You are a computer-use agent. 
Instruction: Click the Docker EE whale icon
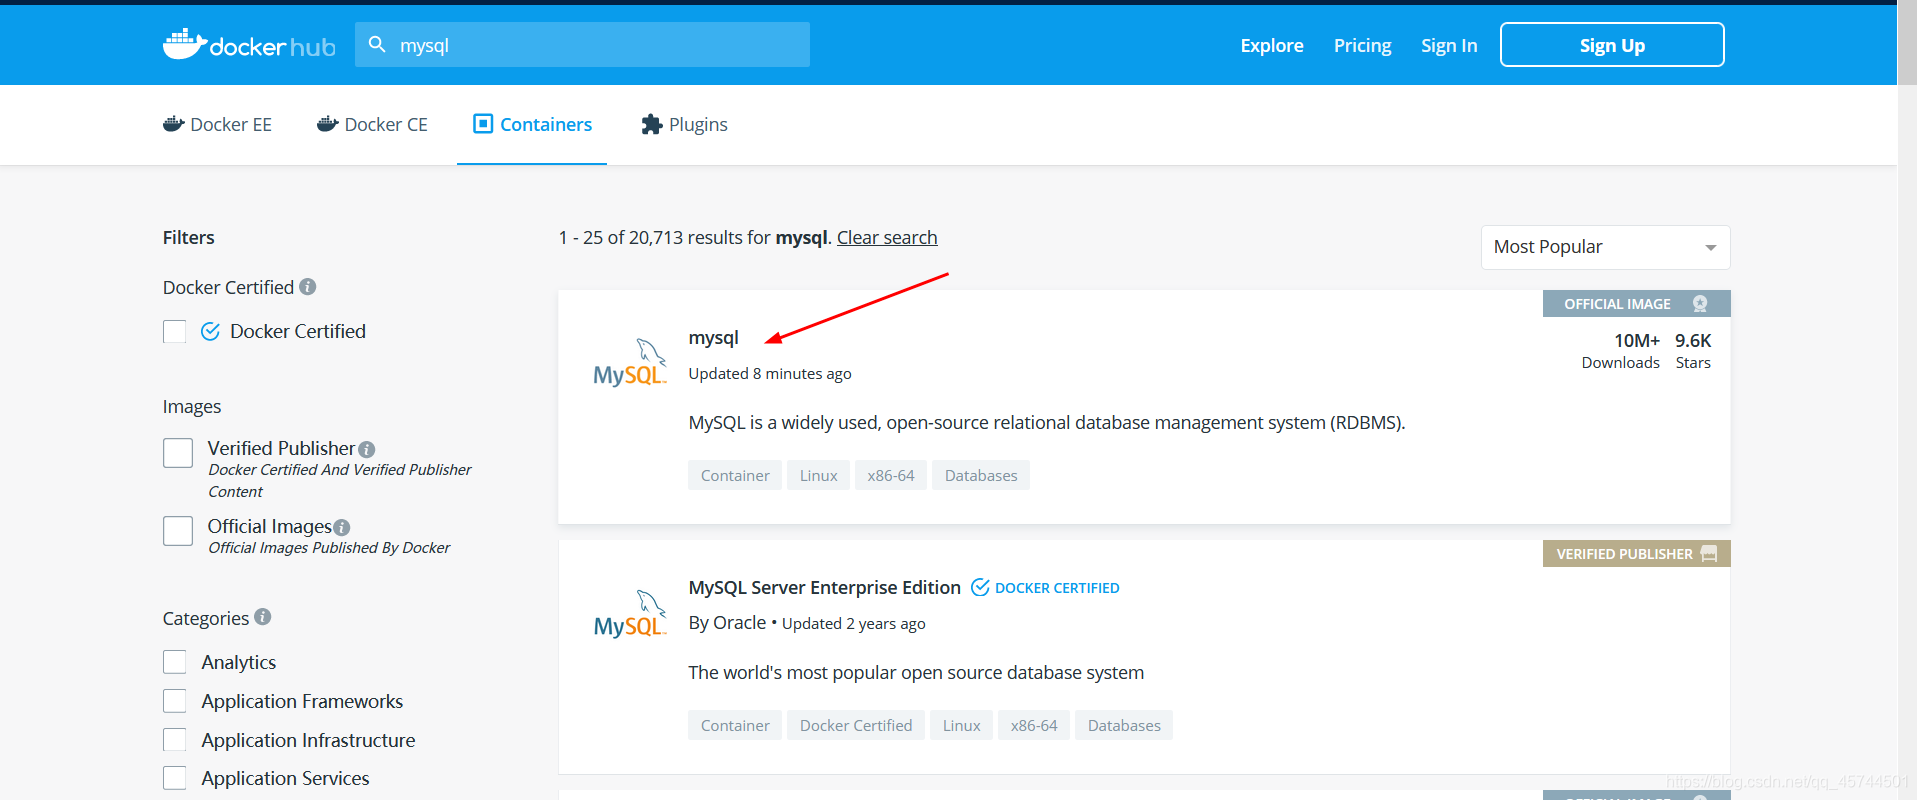[x=174, y=124]
